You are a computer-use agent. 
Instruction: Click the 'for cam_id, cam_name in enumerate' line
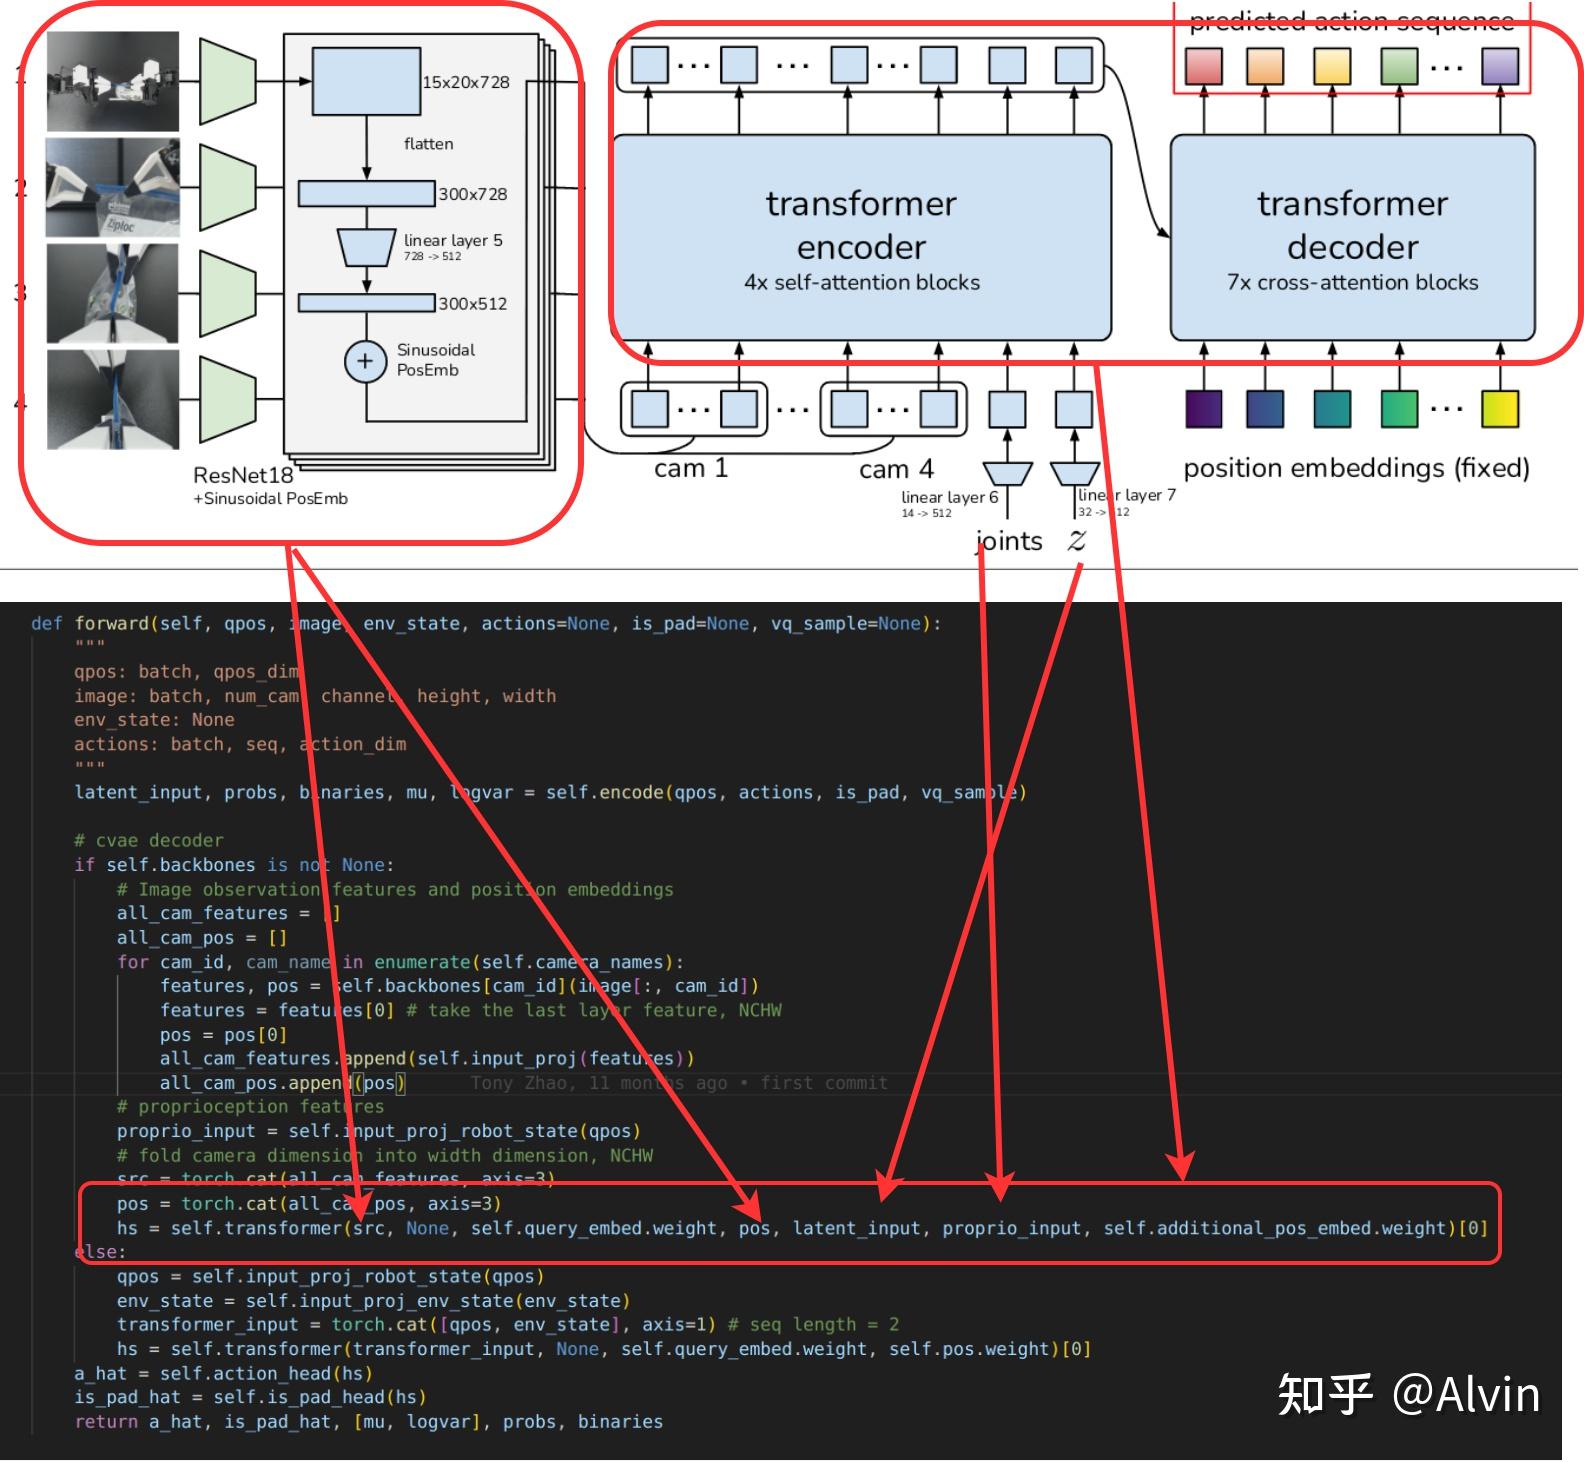pyautogui.click(x=400, y=962)
